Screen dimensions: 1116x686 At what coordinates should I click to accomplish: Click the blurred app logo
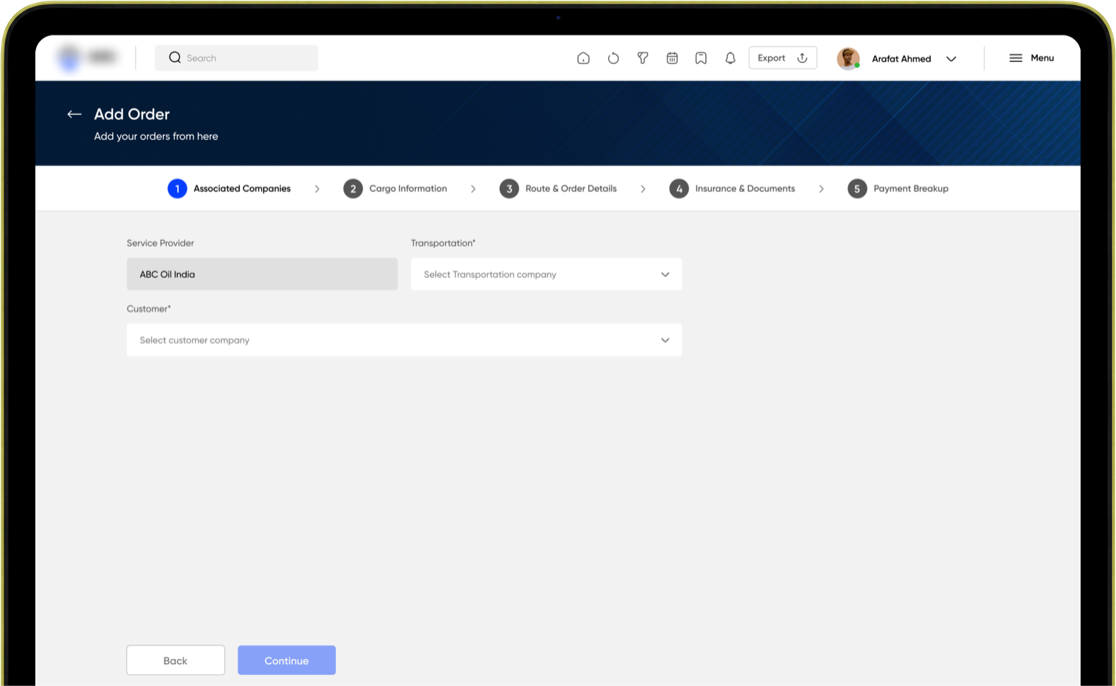[87, 57]
